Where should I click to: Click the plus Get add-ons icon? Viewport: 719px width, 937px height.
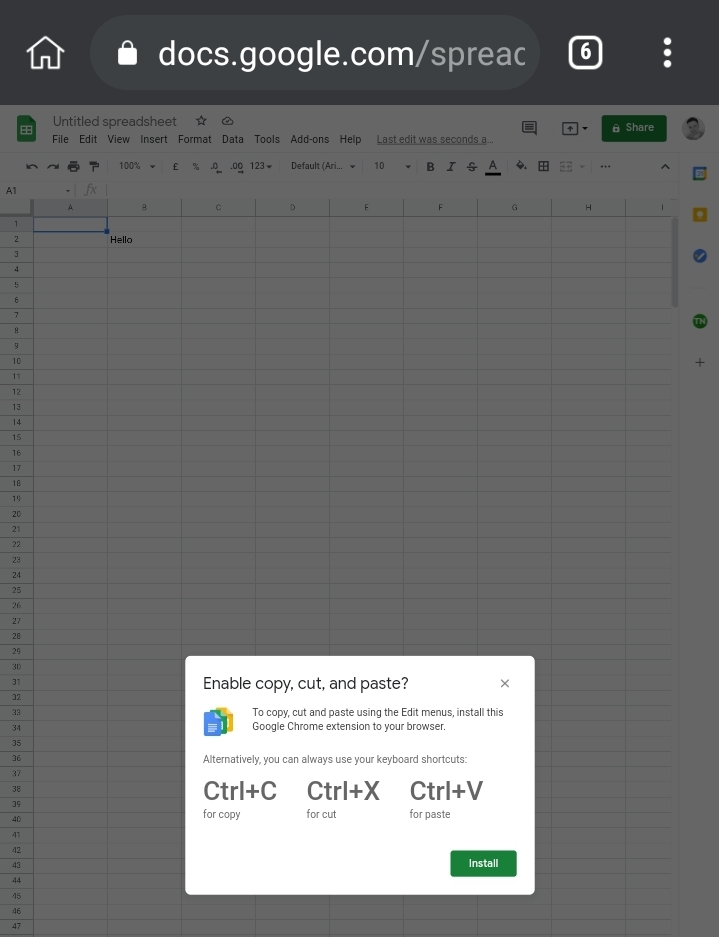(x=700, y=362)
